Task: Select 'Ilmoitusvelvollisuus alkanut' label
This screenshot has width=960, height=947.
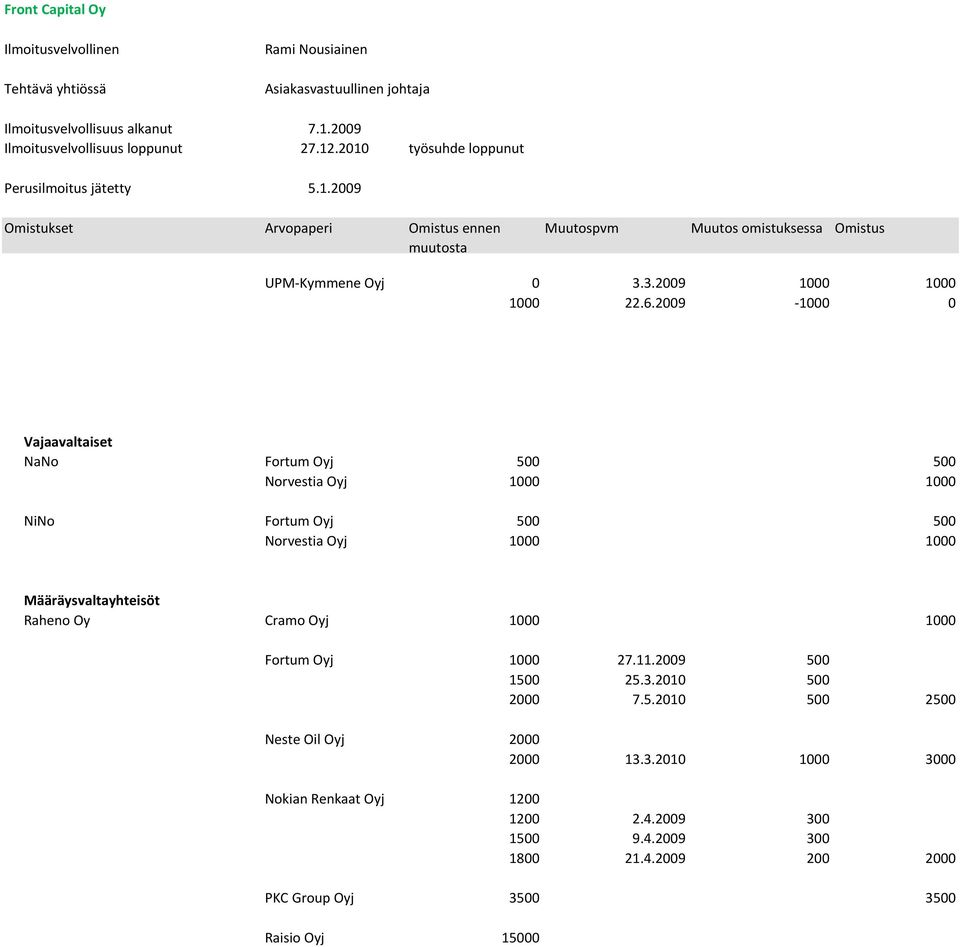Action: [88, 129]
